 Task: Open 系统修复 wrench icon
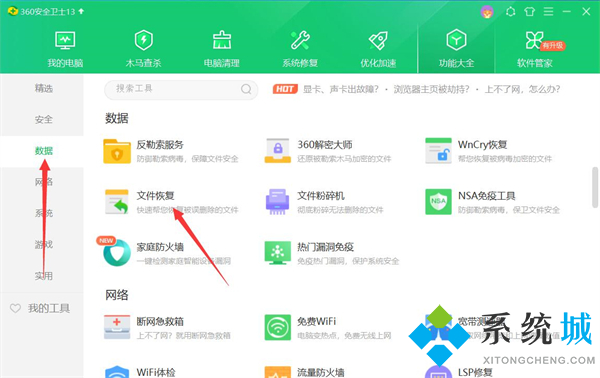tap(300, 40)
